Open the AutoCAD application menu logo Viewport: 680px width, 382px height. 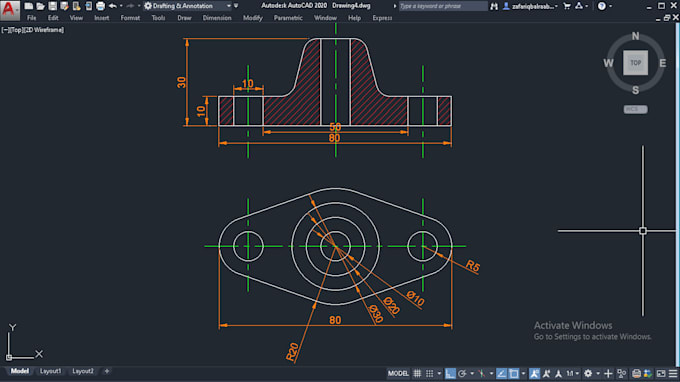coord(10,10)
